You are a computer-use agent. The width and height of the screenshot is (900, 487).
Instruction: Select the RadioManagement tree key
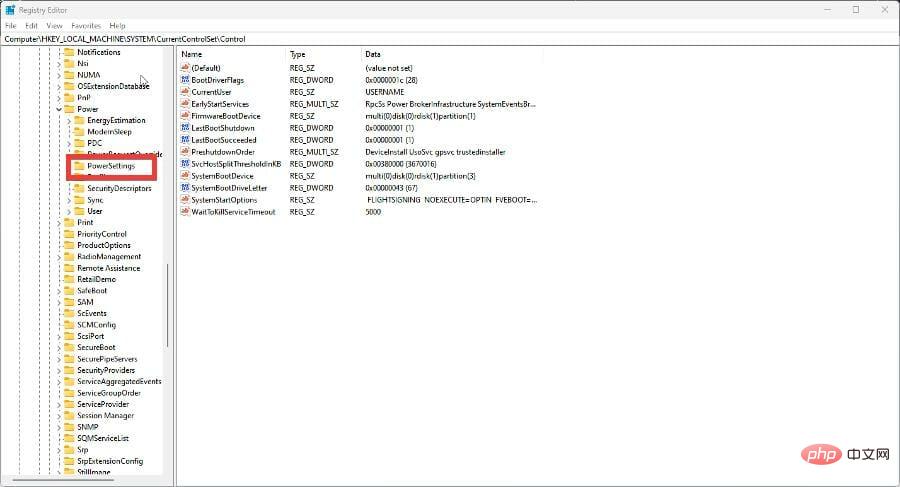[x=109, y=257]
